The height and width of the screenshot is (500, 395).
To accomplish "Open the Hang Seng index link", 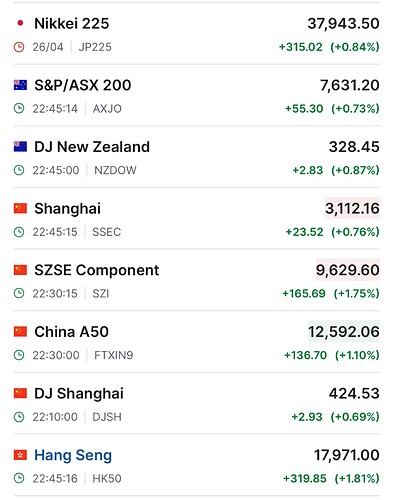I will tap(73, 455).
